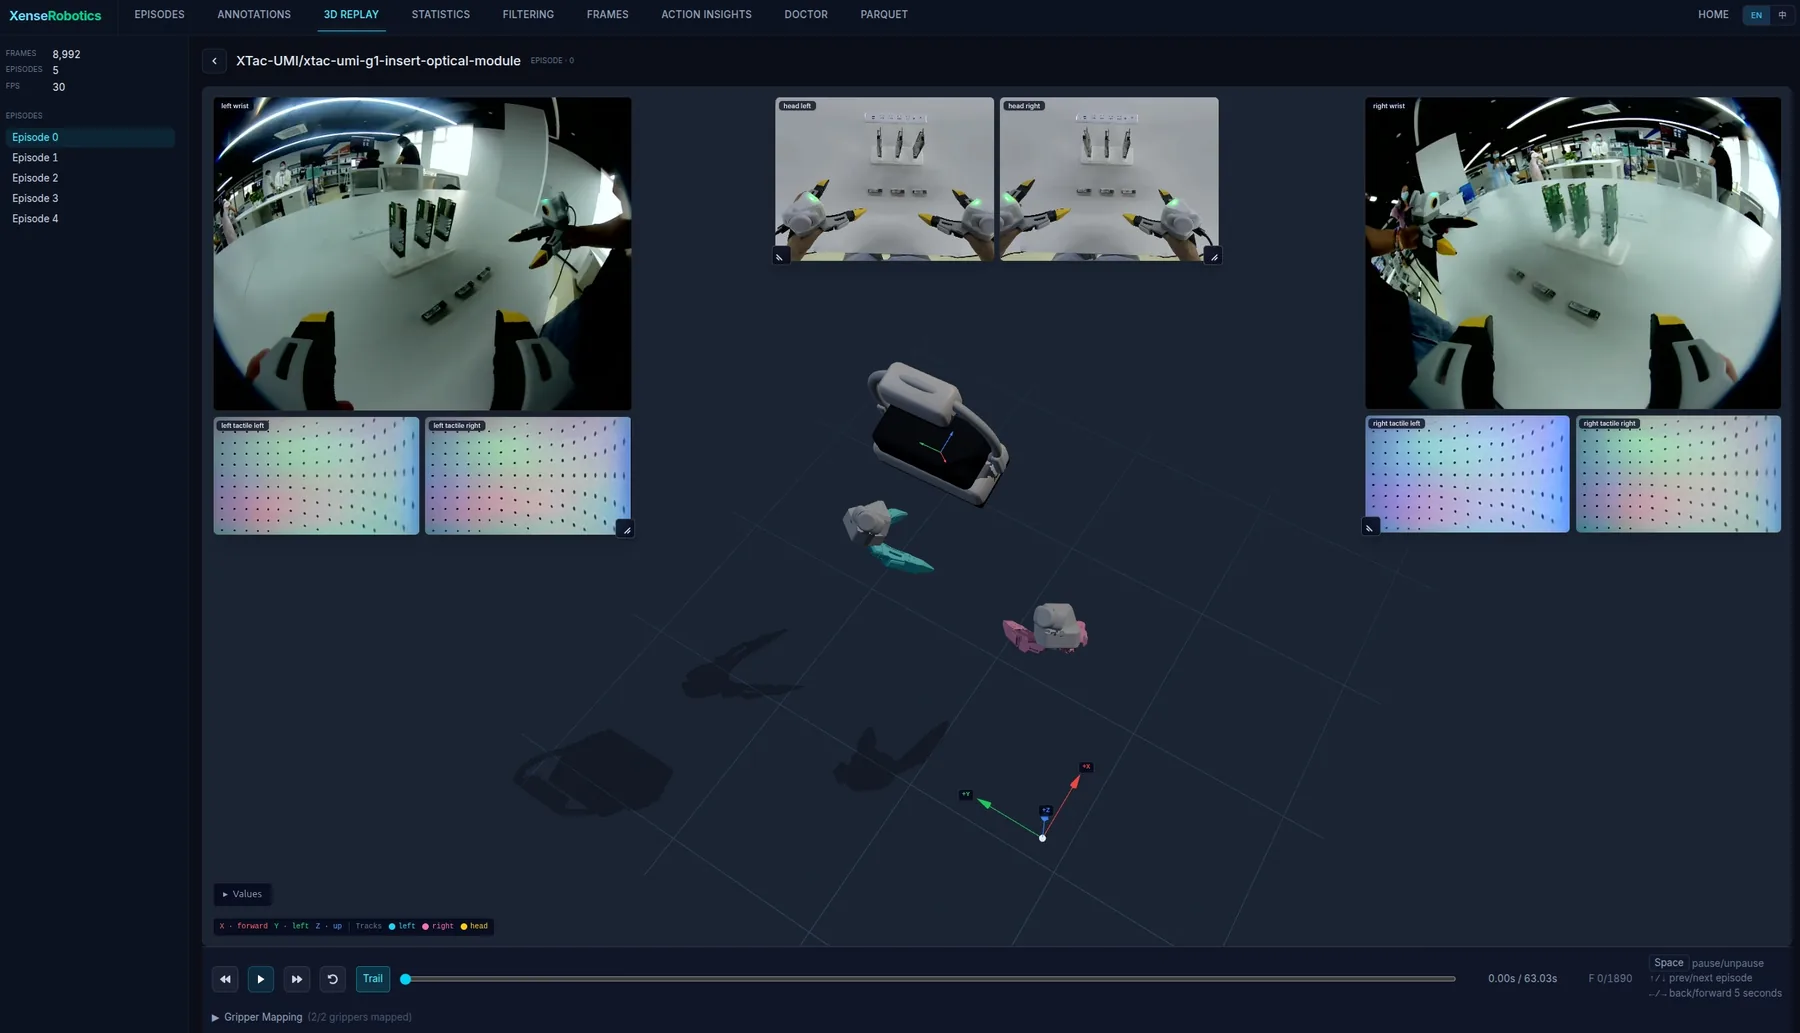Switch to the Statistics tab

[x=441, y=15]
